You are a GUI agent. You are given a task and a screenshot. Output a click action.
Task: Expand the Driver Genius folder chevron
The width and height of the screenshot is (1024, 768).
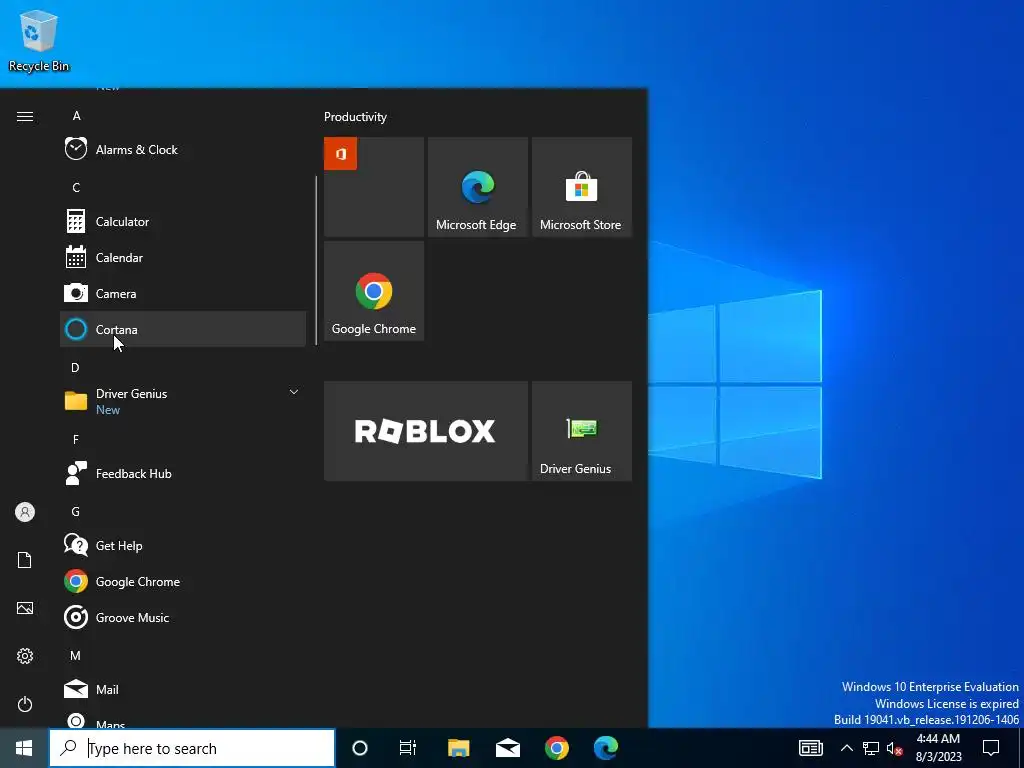[294, 392]
